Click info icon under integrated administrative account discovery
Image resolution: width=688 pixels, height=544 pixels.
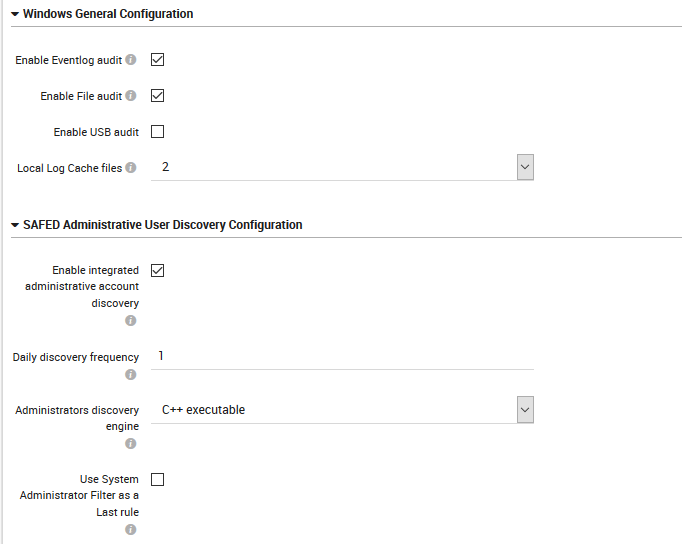(x=131, y=321)
